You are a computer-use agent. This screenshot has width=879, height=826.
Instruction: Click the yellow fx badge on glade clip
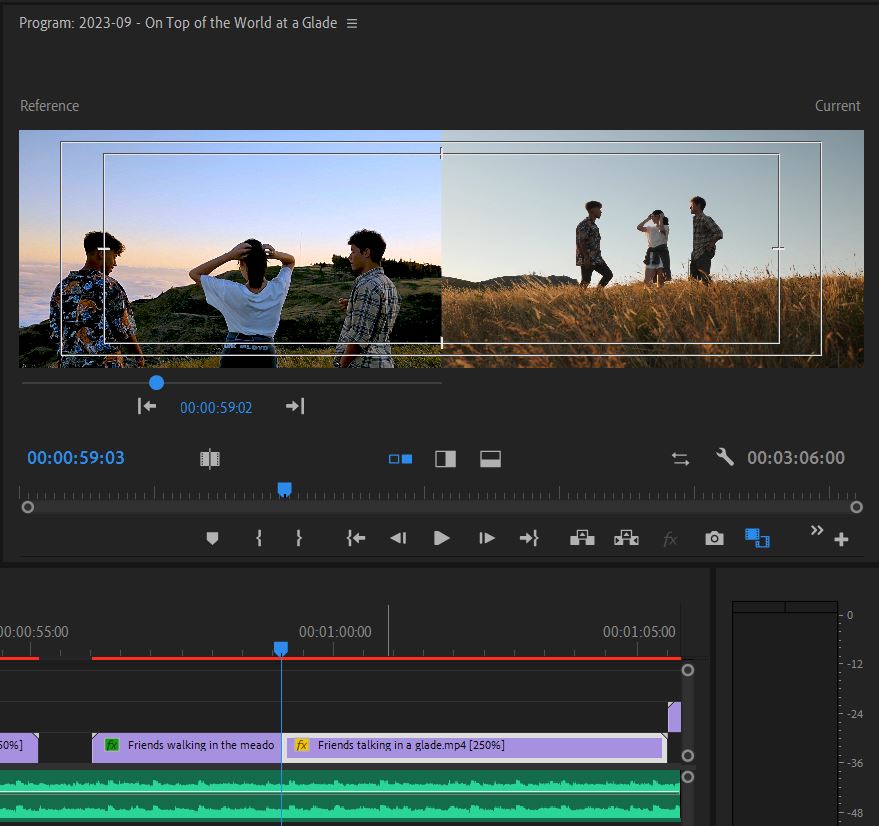(302, 745)
